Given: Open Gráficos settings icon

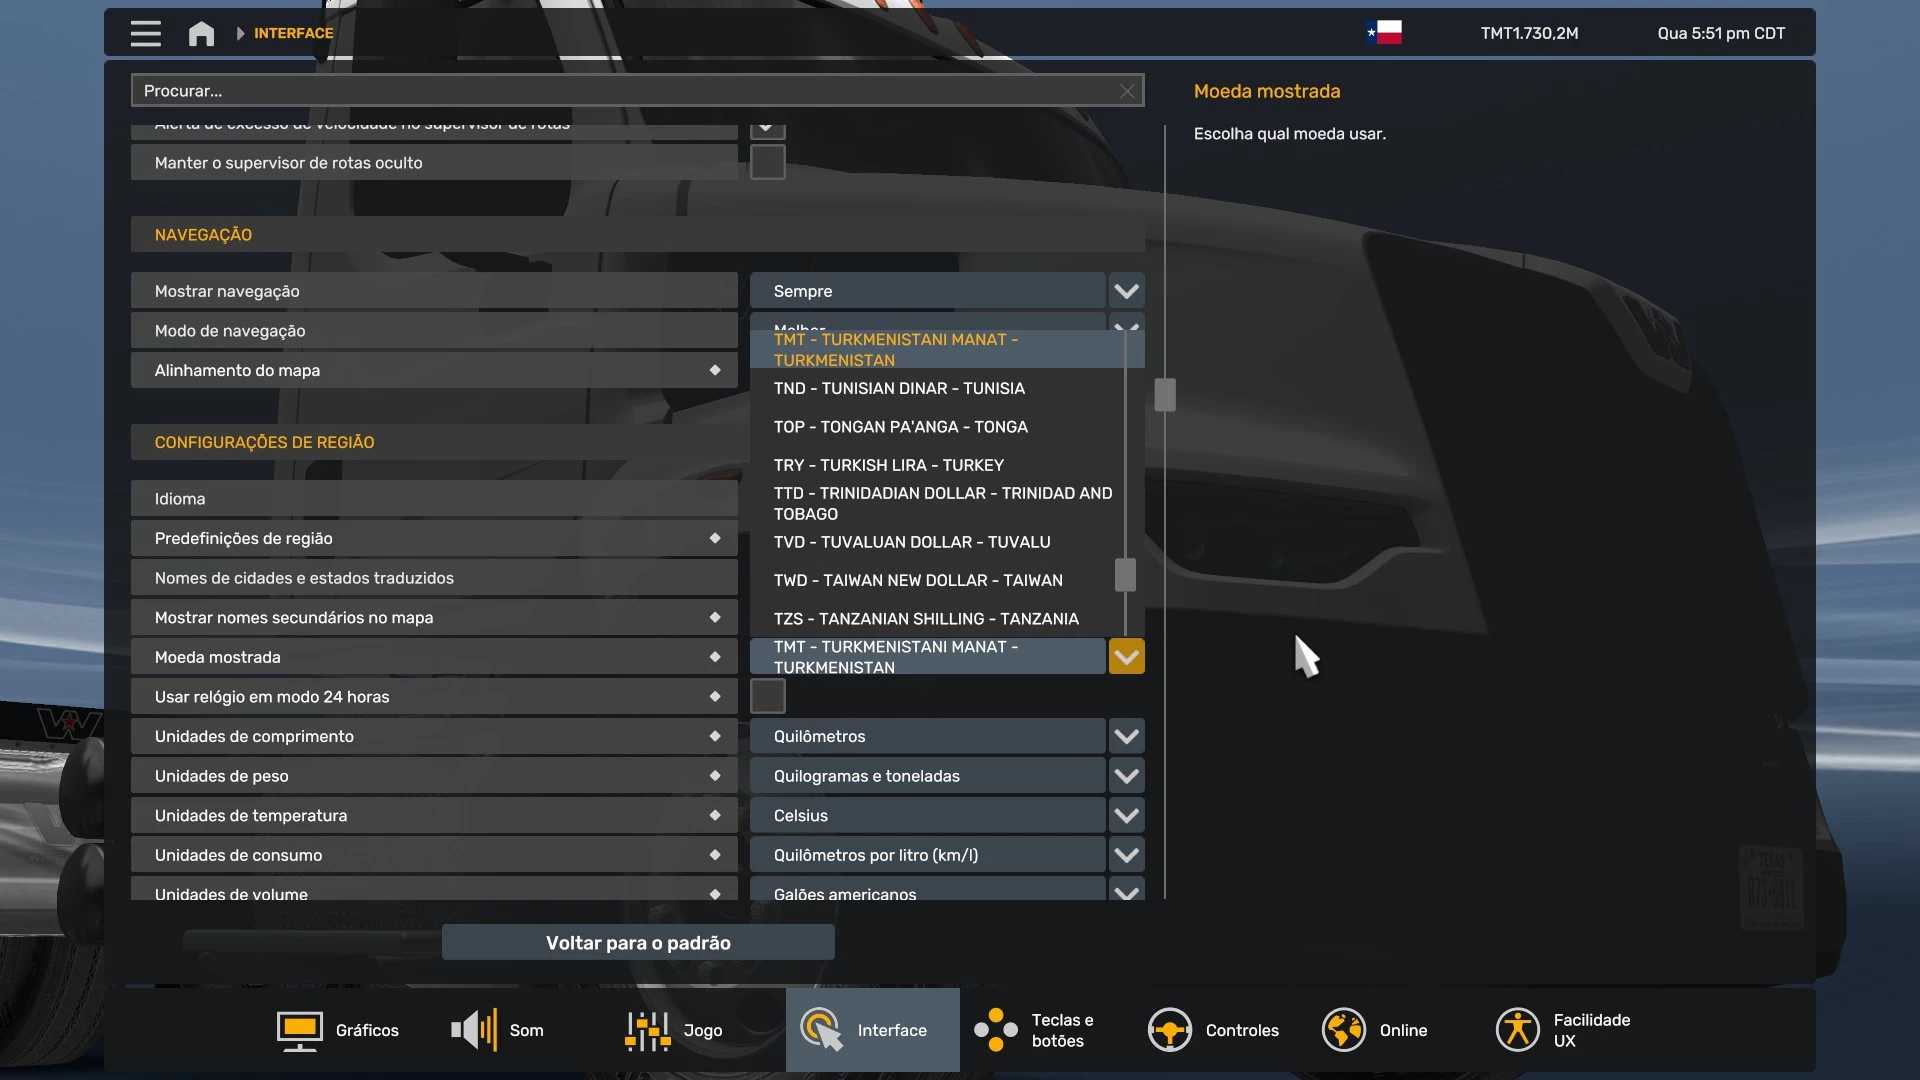Looking at the screenshot, I should [x=299, y=1030].
